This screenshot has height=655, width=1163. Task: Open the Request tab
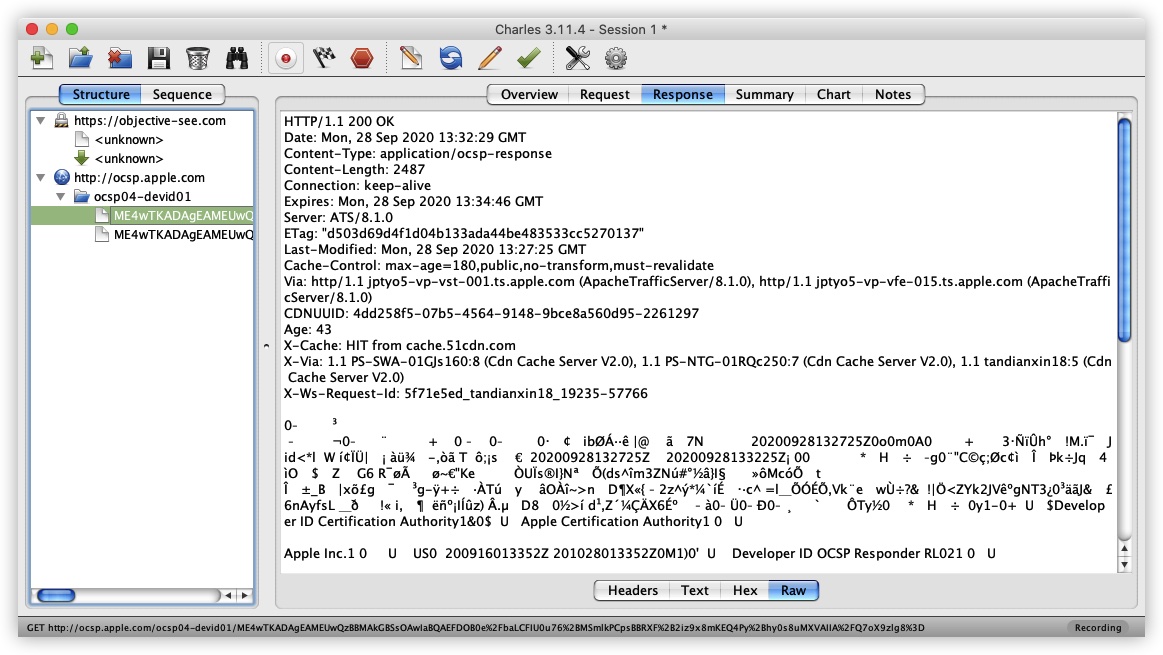pos(604,94)
